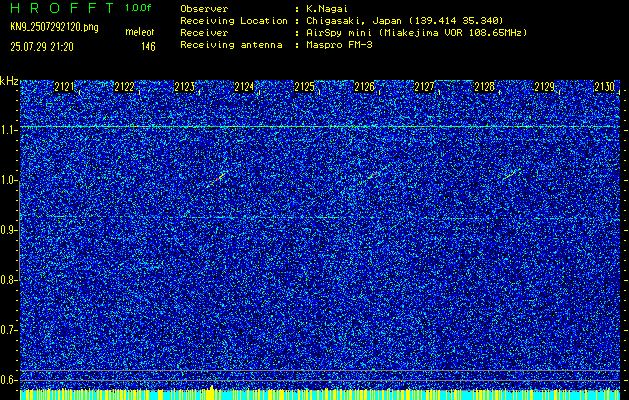Click the Receiving Location label
Viewport: 629px width, 400px height.
[234, 21]
